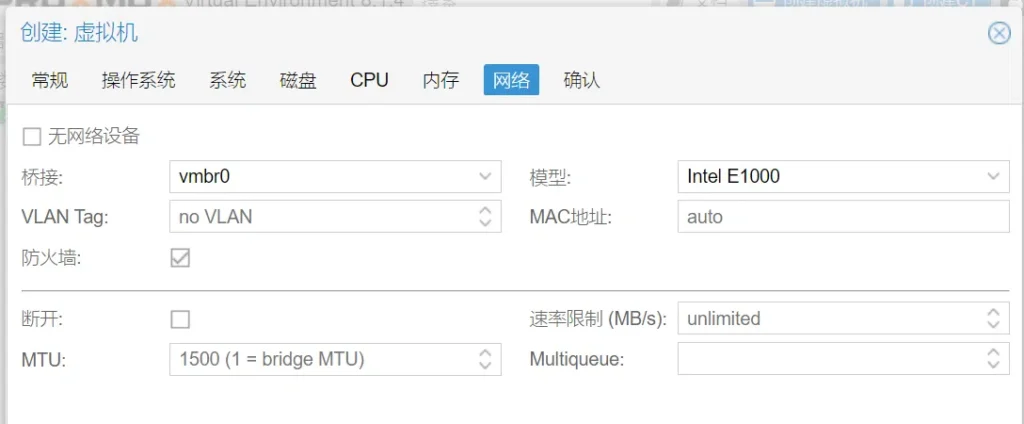Open the 操作系统 tab
The height and width of the screenshot is (424, 1024).
click(x=138, y=80)
